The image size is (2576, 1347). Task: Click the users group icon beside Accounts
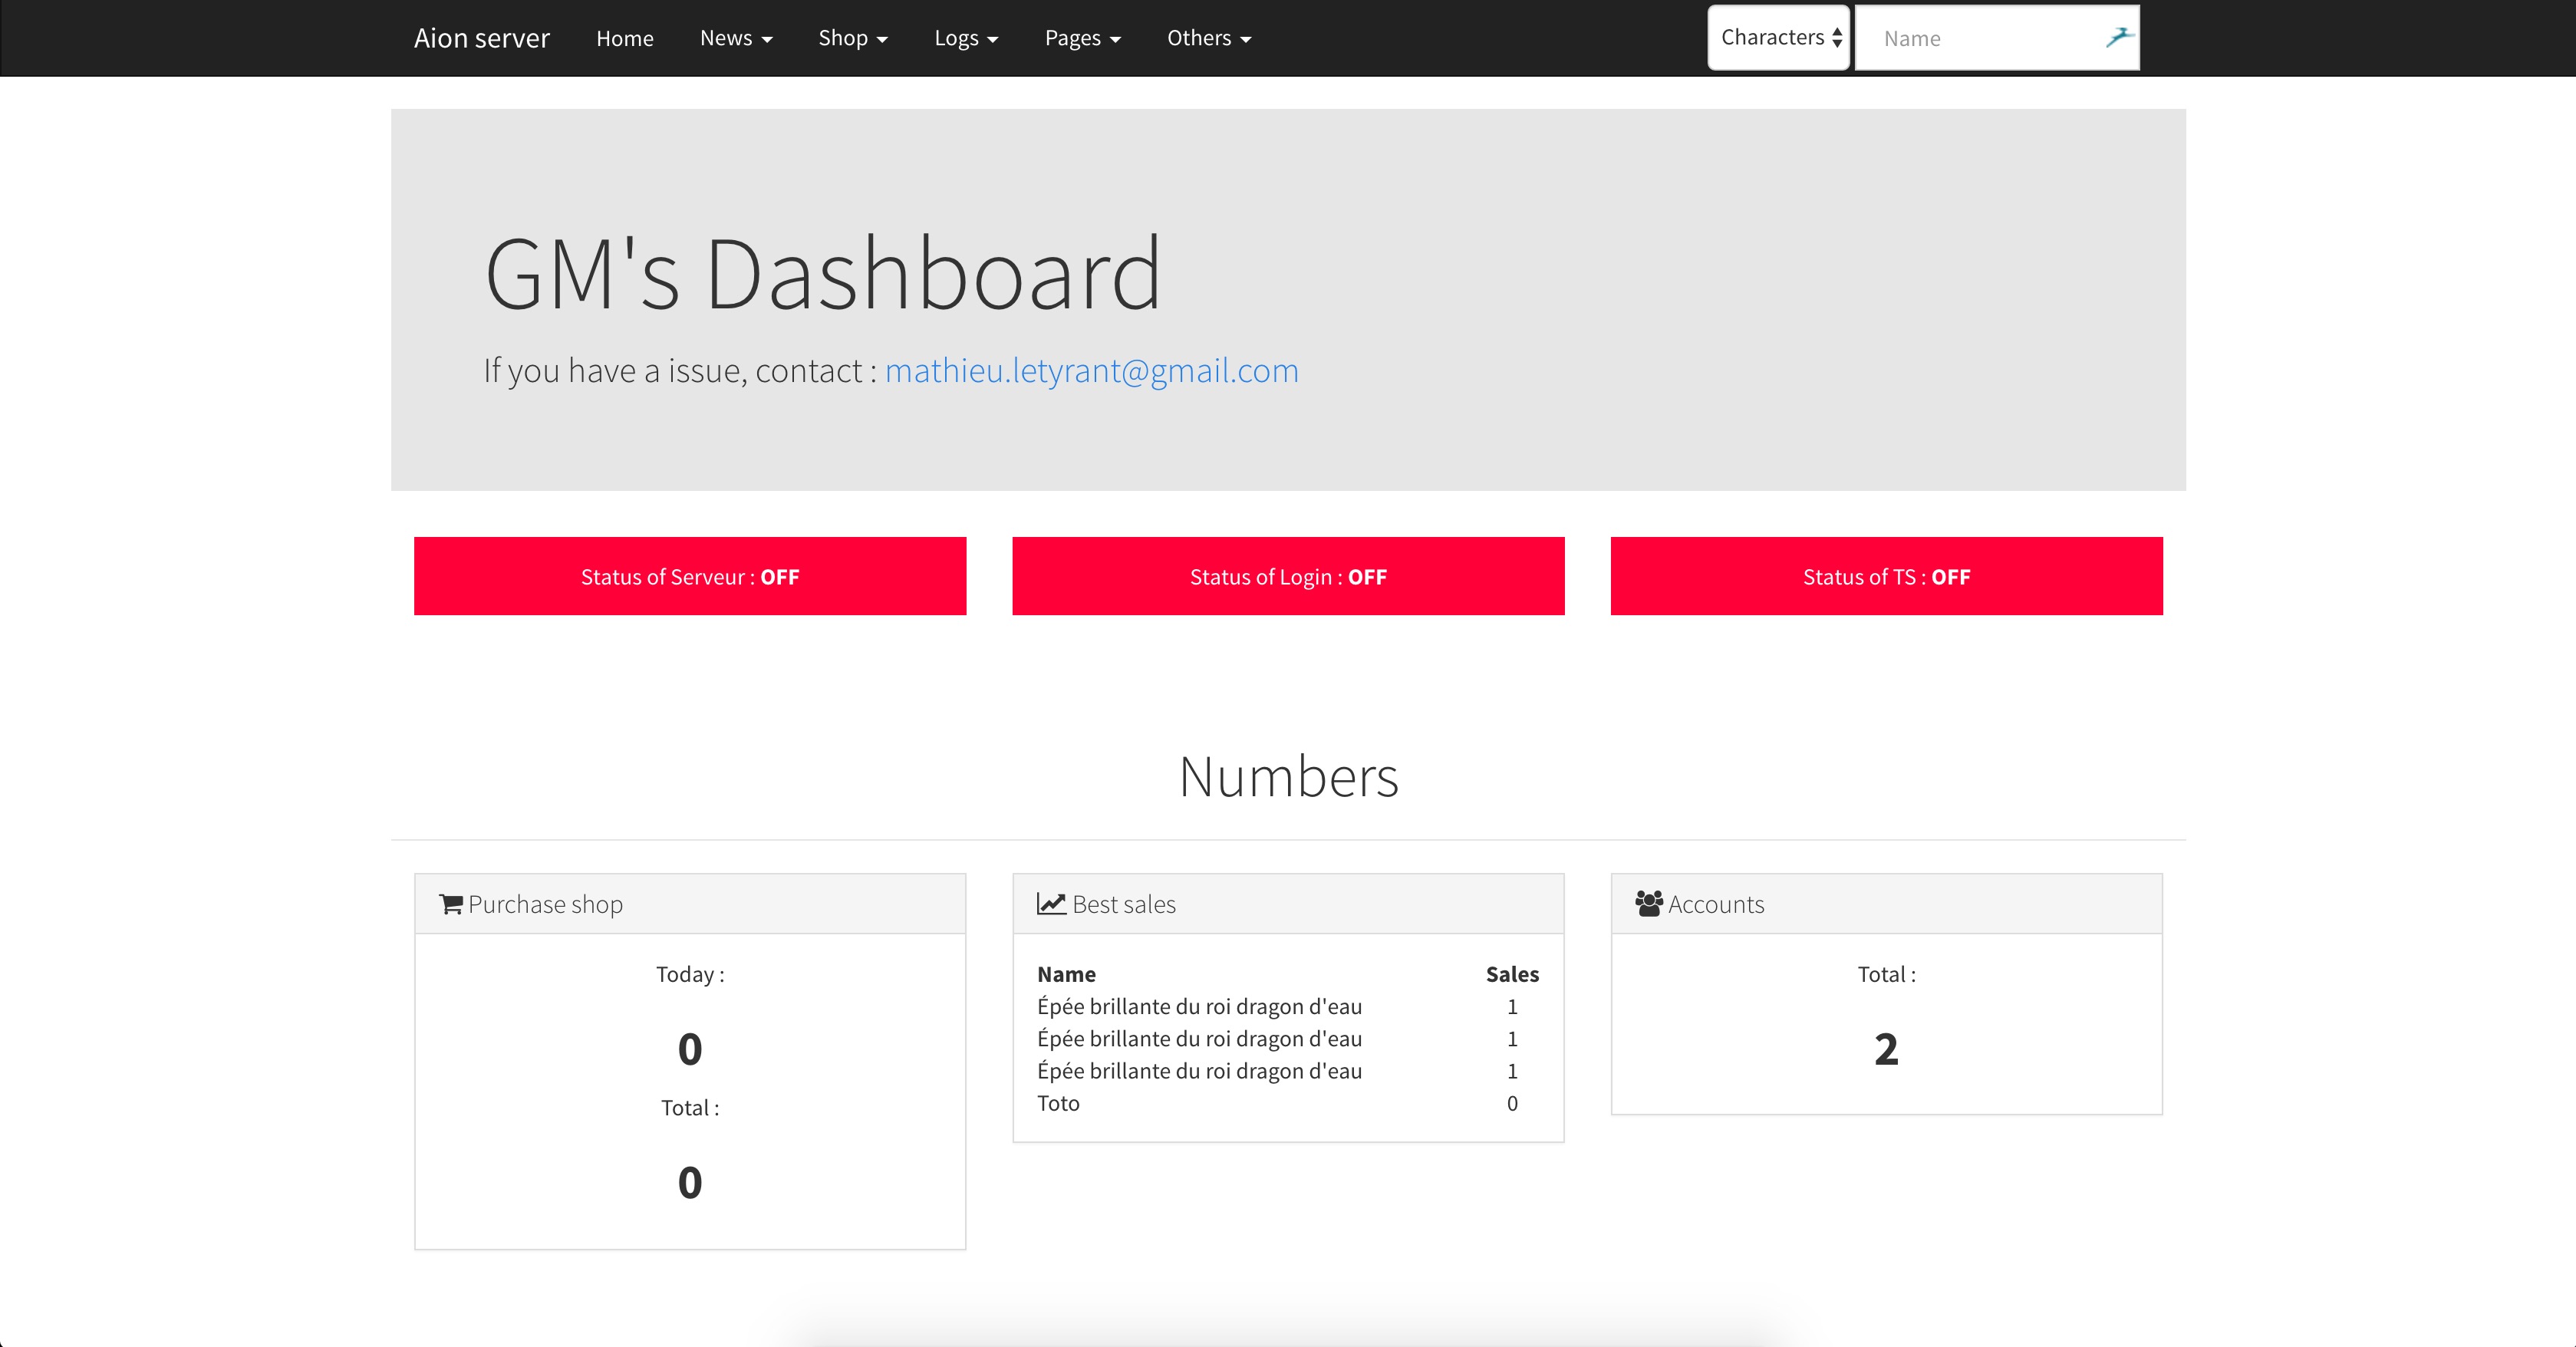coord(1649,904)
